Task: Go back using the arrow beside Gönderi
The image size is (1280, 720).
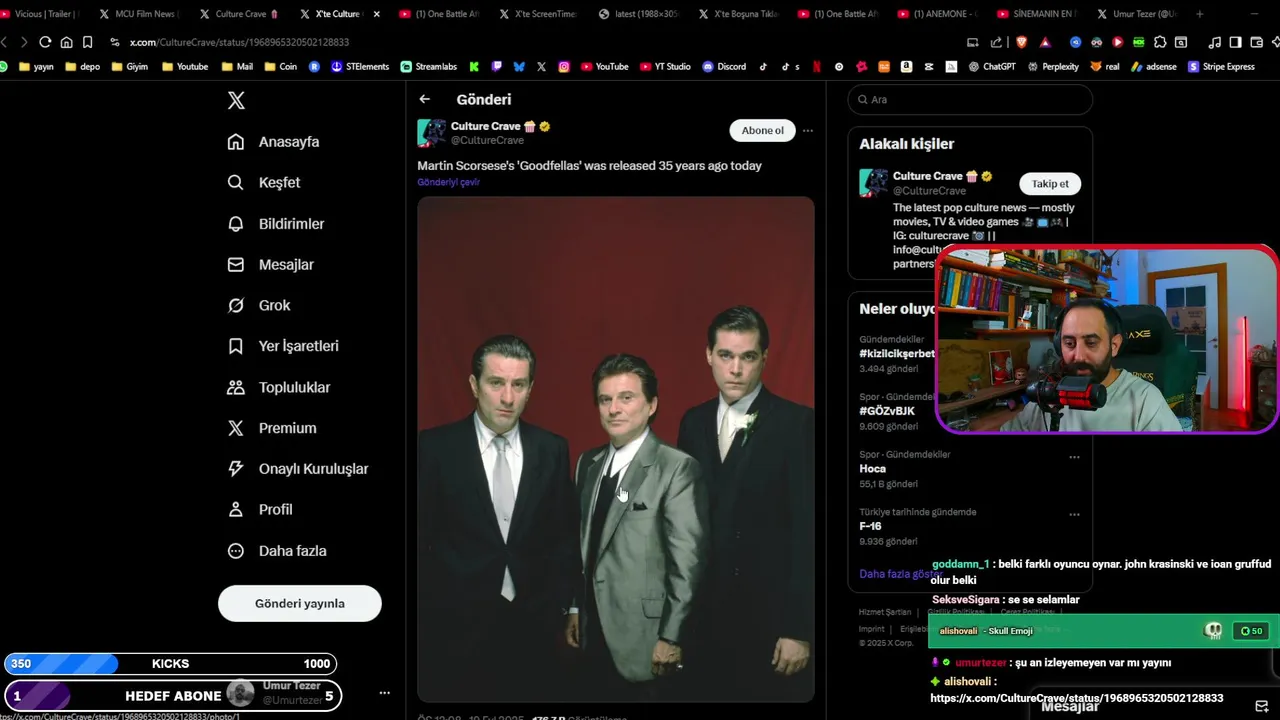Action: point(425,99)
